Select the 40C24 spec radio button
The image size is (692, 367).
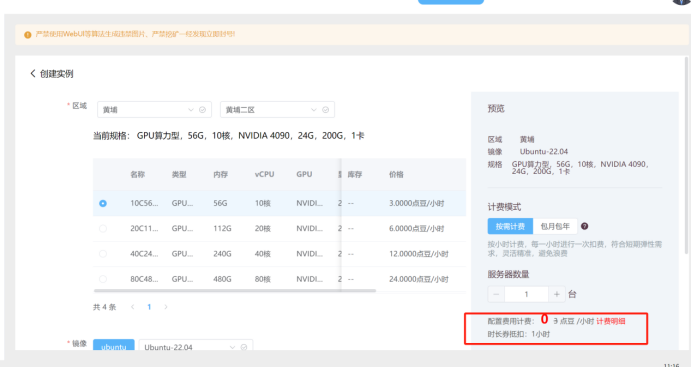click(x=103, y=254)
